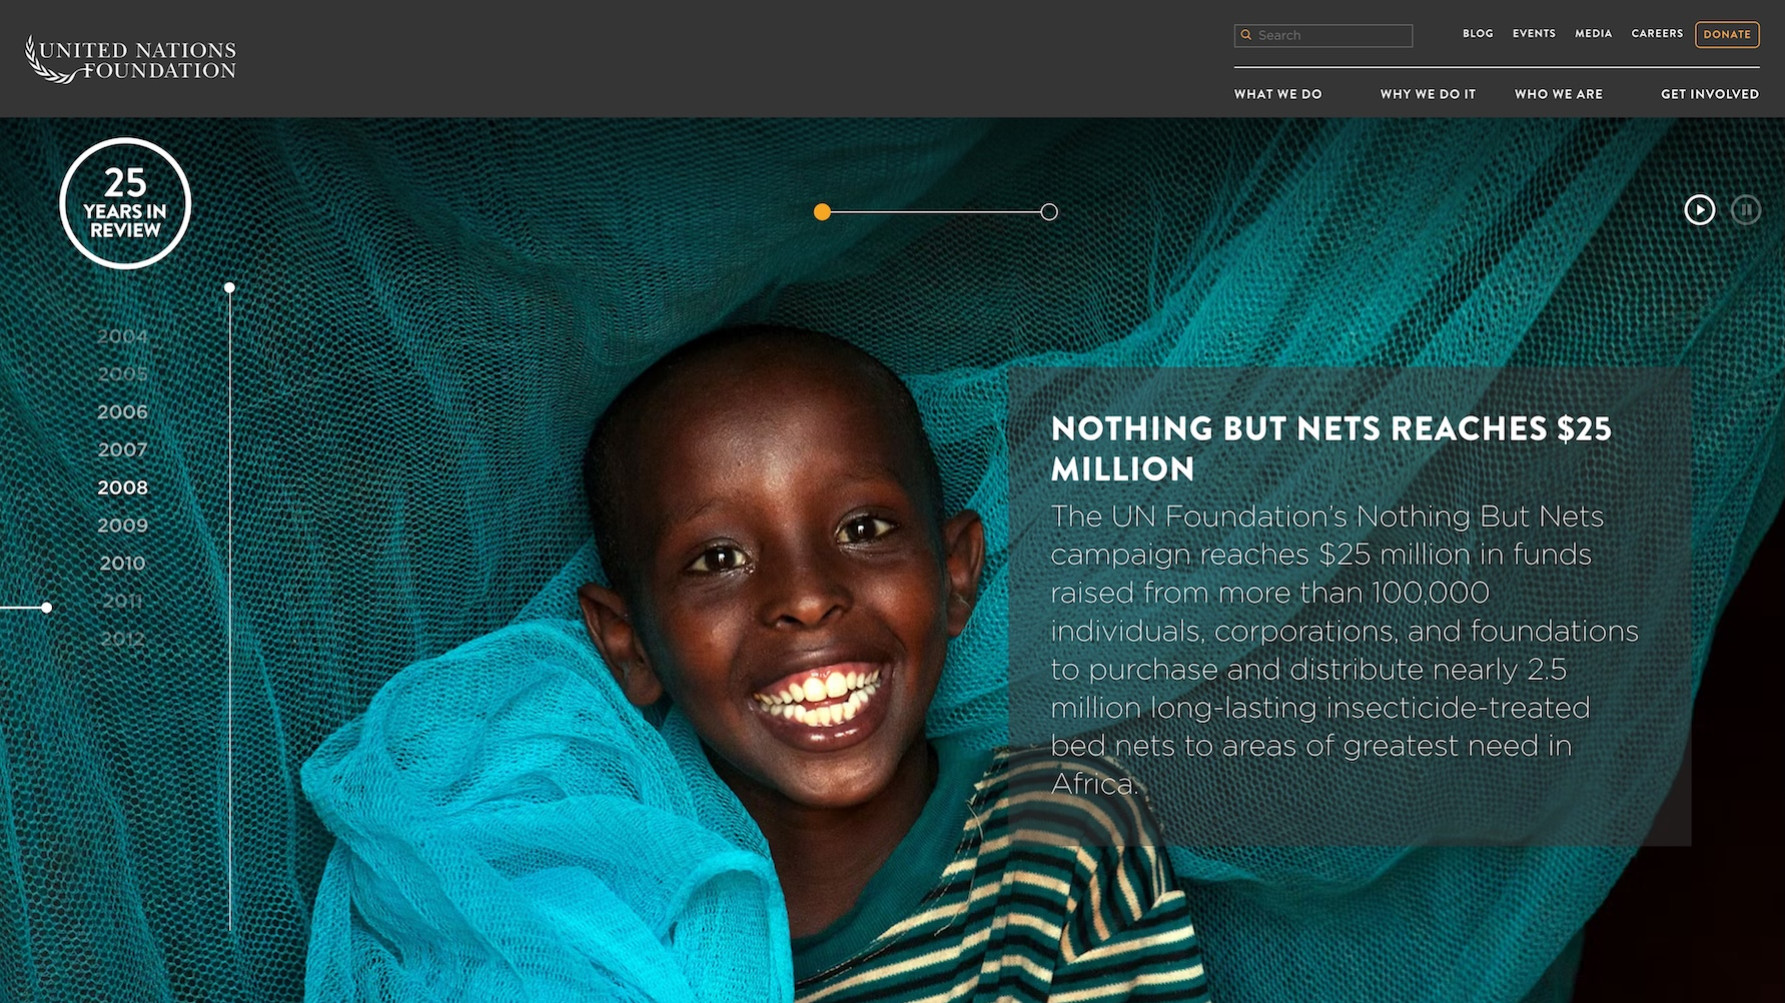Screen dimensions: 1785x1003
Task: Click into the Search field
Action: (1323, 35)
